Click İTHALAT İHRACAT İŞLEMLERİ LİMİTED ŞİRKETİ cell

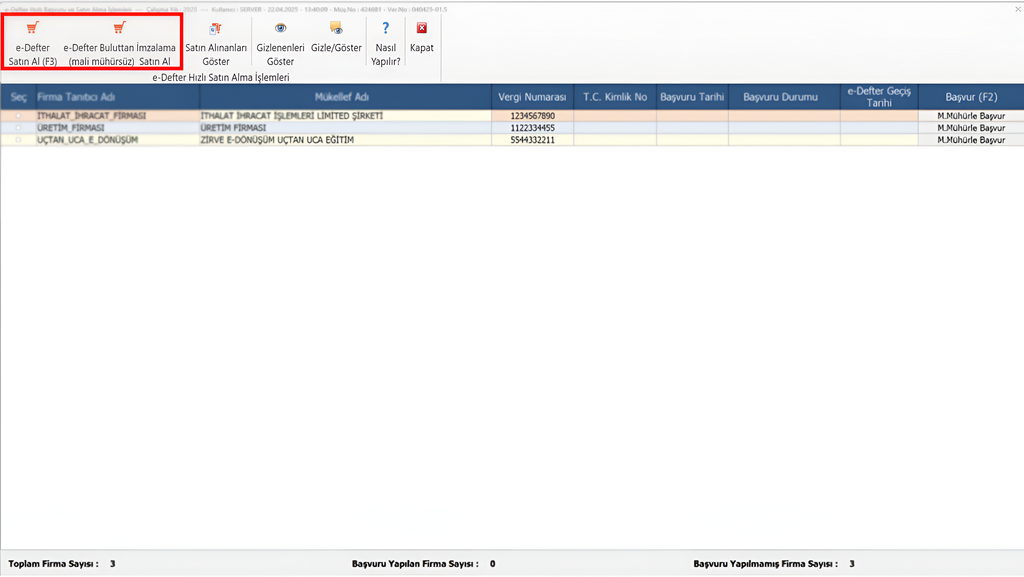(345, 116)
